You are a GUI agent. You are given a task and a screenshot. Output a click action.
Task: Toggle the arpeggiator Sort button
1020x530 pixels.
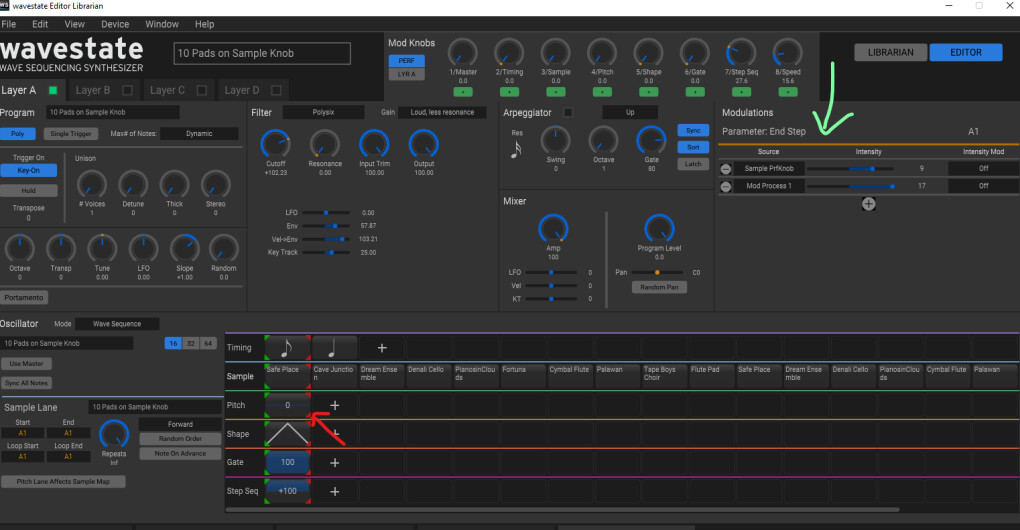click(x=693, y=147)
